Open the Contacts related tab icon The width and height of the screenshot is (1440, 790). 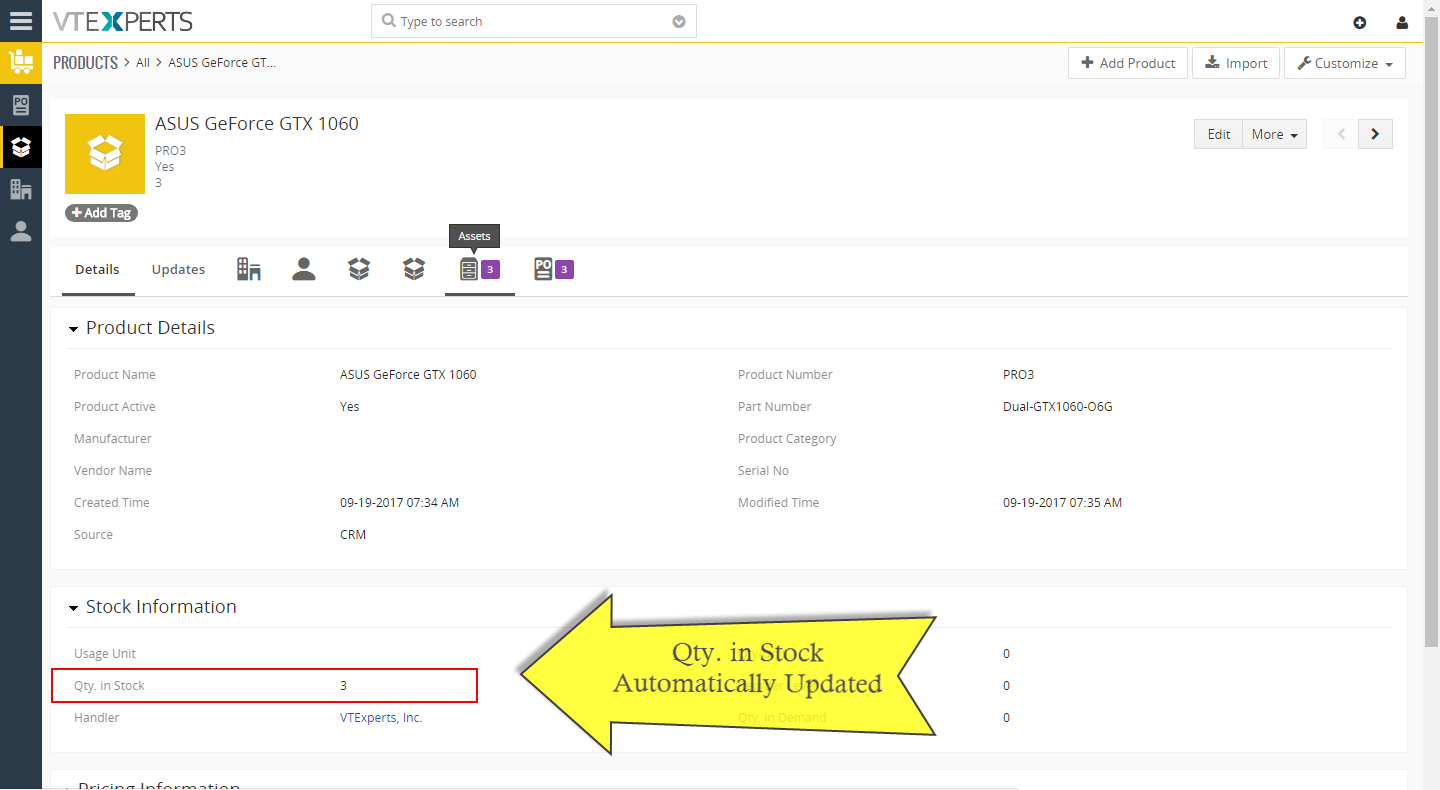(304, 269)
